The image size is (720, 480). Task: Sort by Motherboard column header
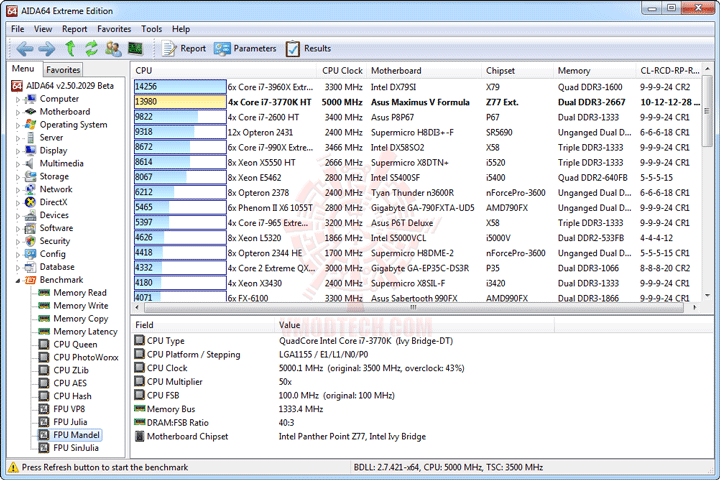[425, 71]
